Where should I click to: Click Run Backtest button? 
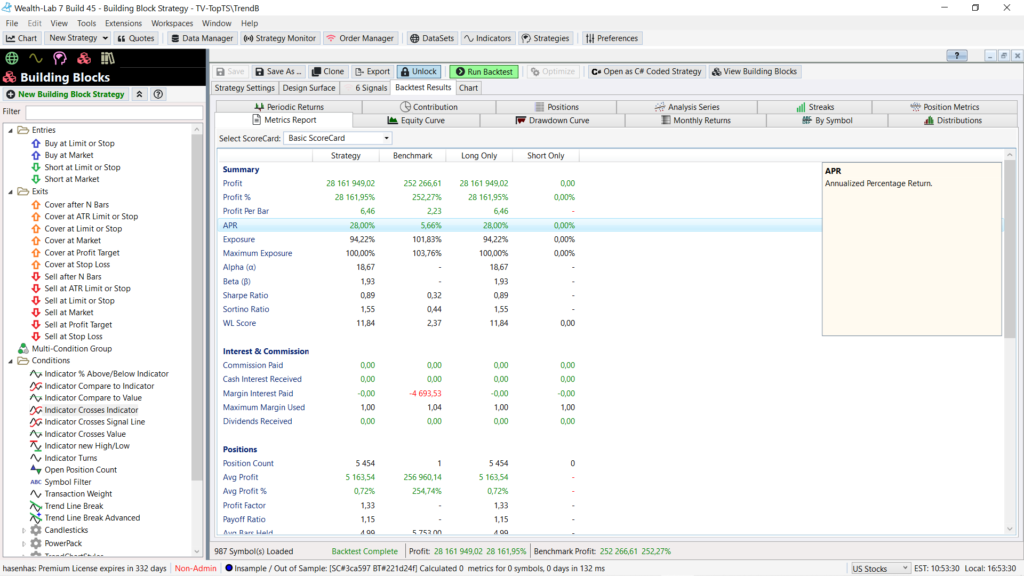coord(484,71)
